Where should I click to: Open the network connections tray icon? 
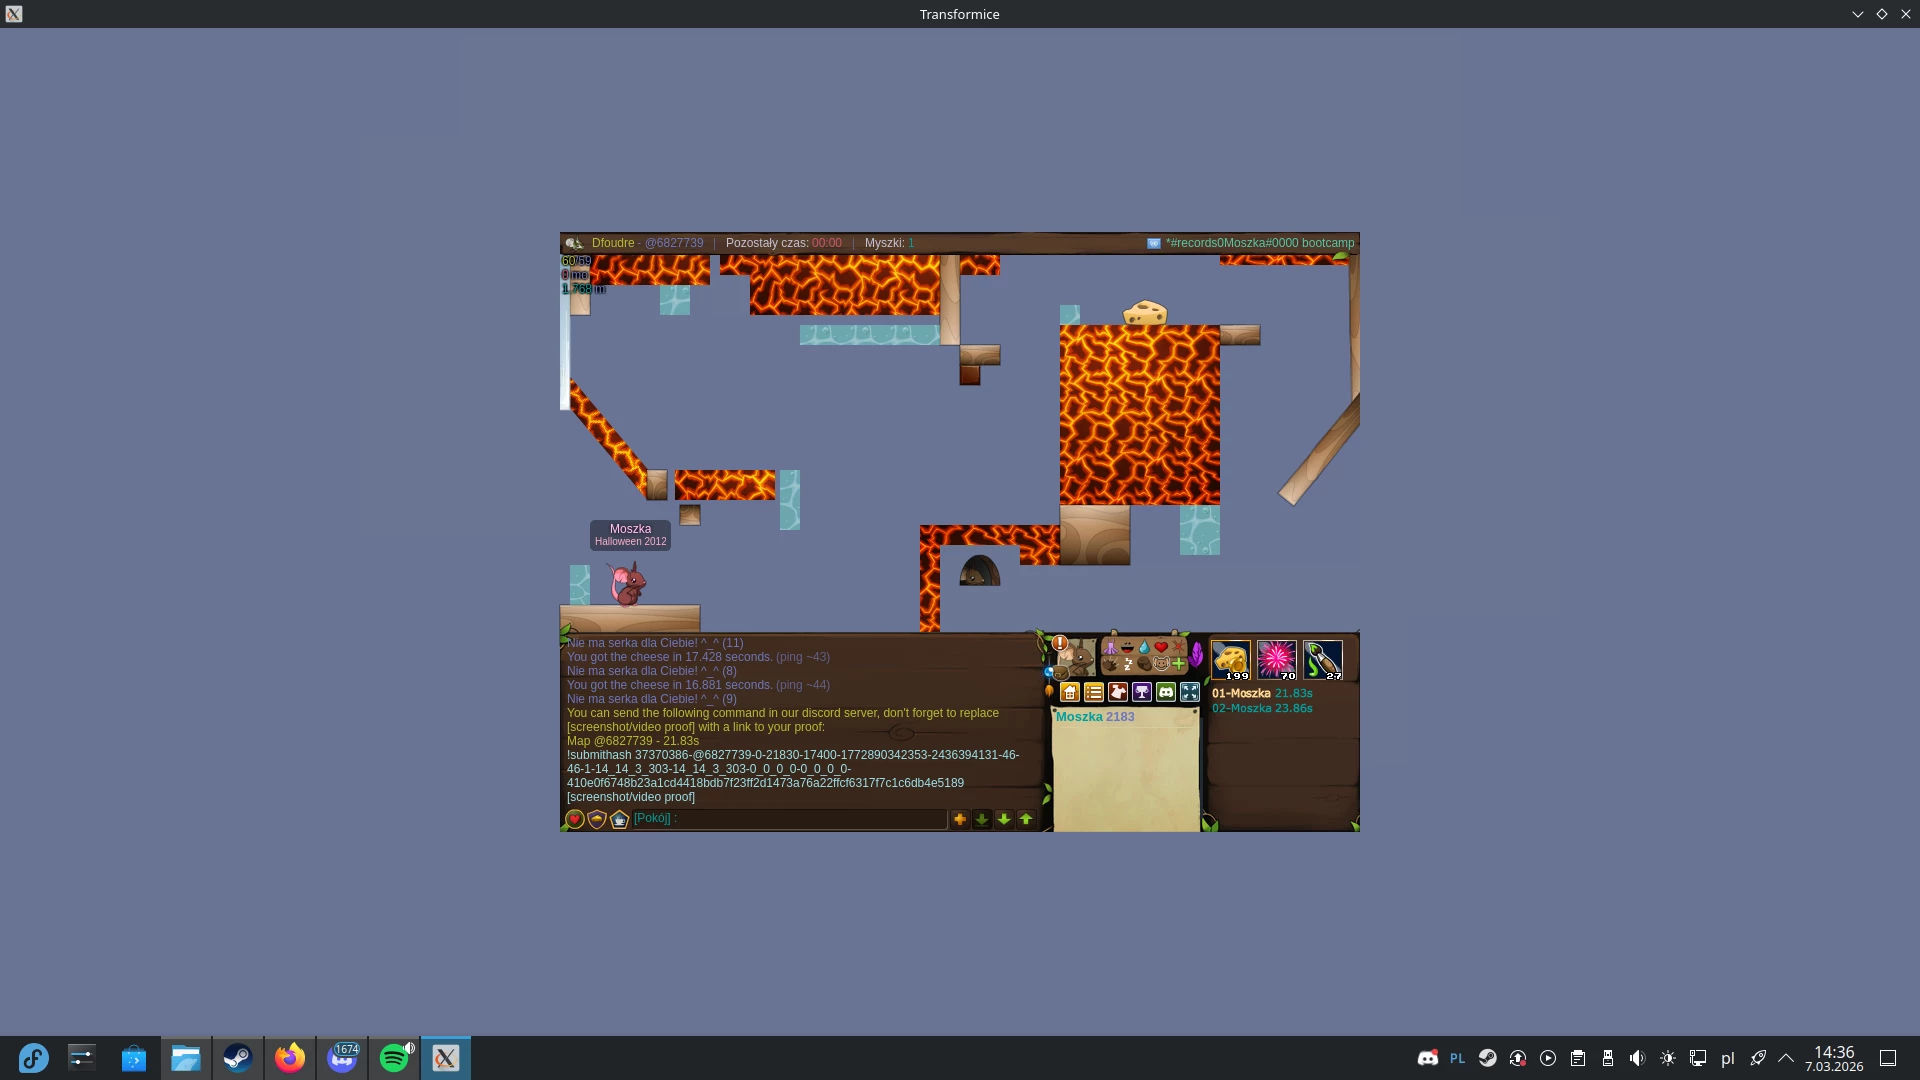(x=1697, y=1058)
